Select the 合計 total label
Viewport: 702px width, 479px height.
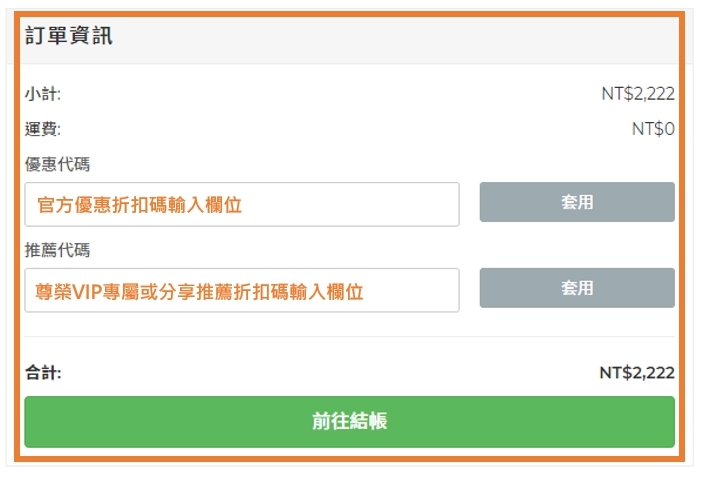43,373
